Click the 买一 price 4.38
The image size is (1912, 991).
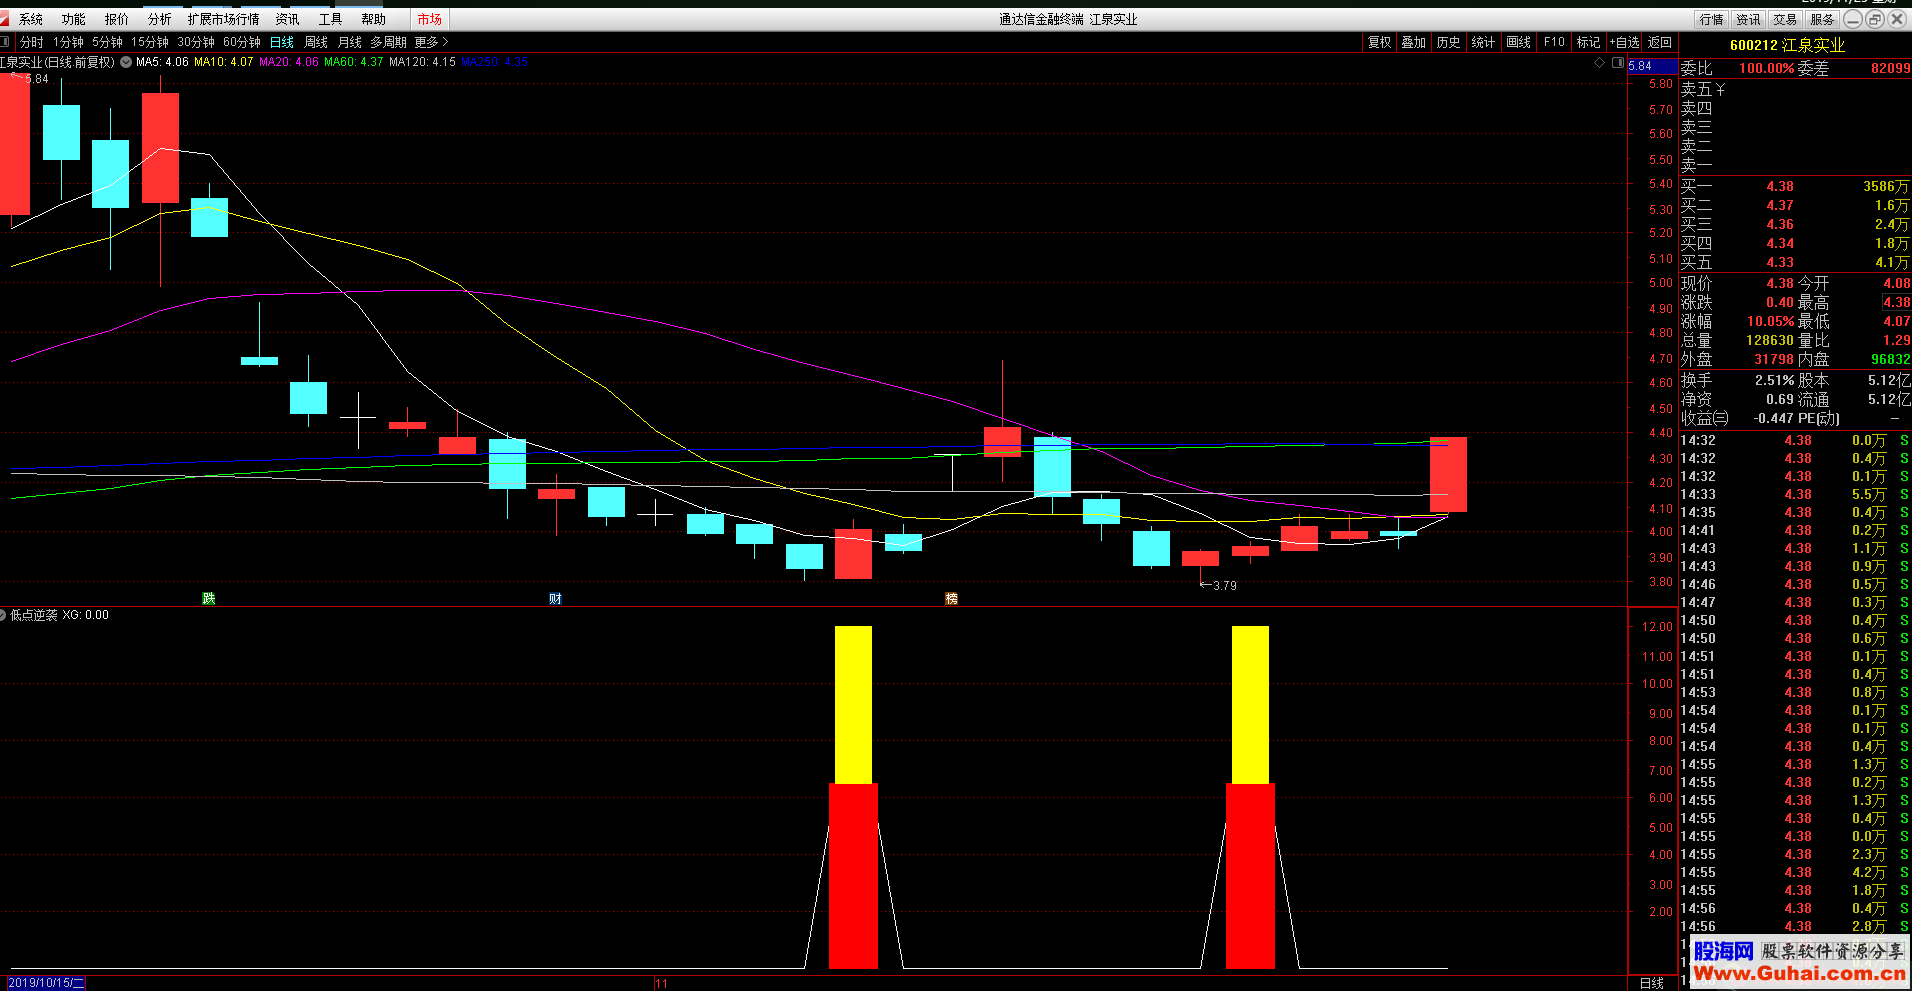click(1780, 186)
